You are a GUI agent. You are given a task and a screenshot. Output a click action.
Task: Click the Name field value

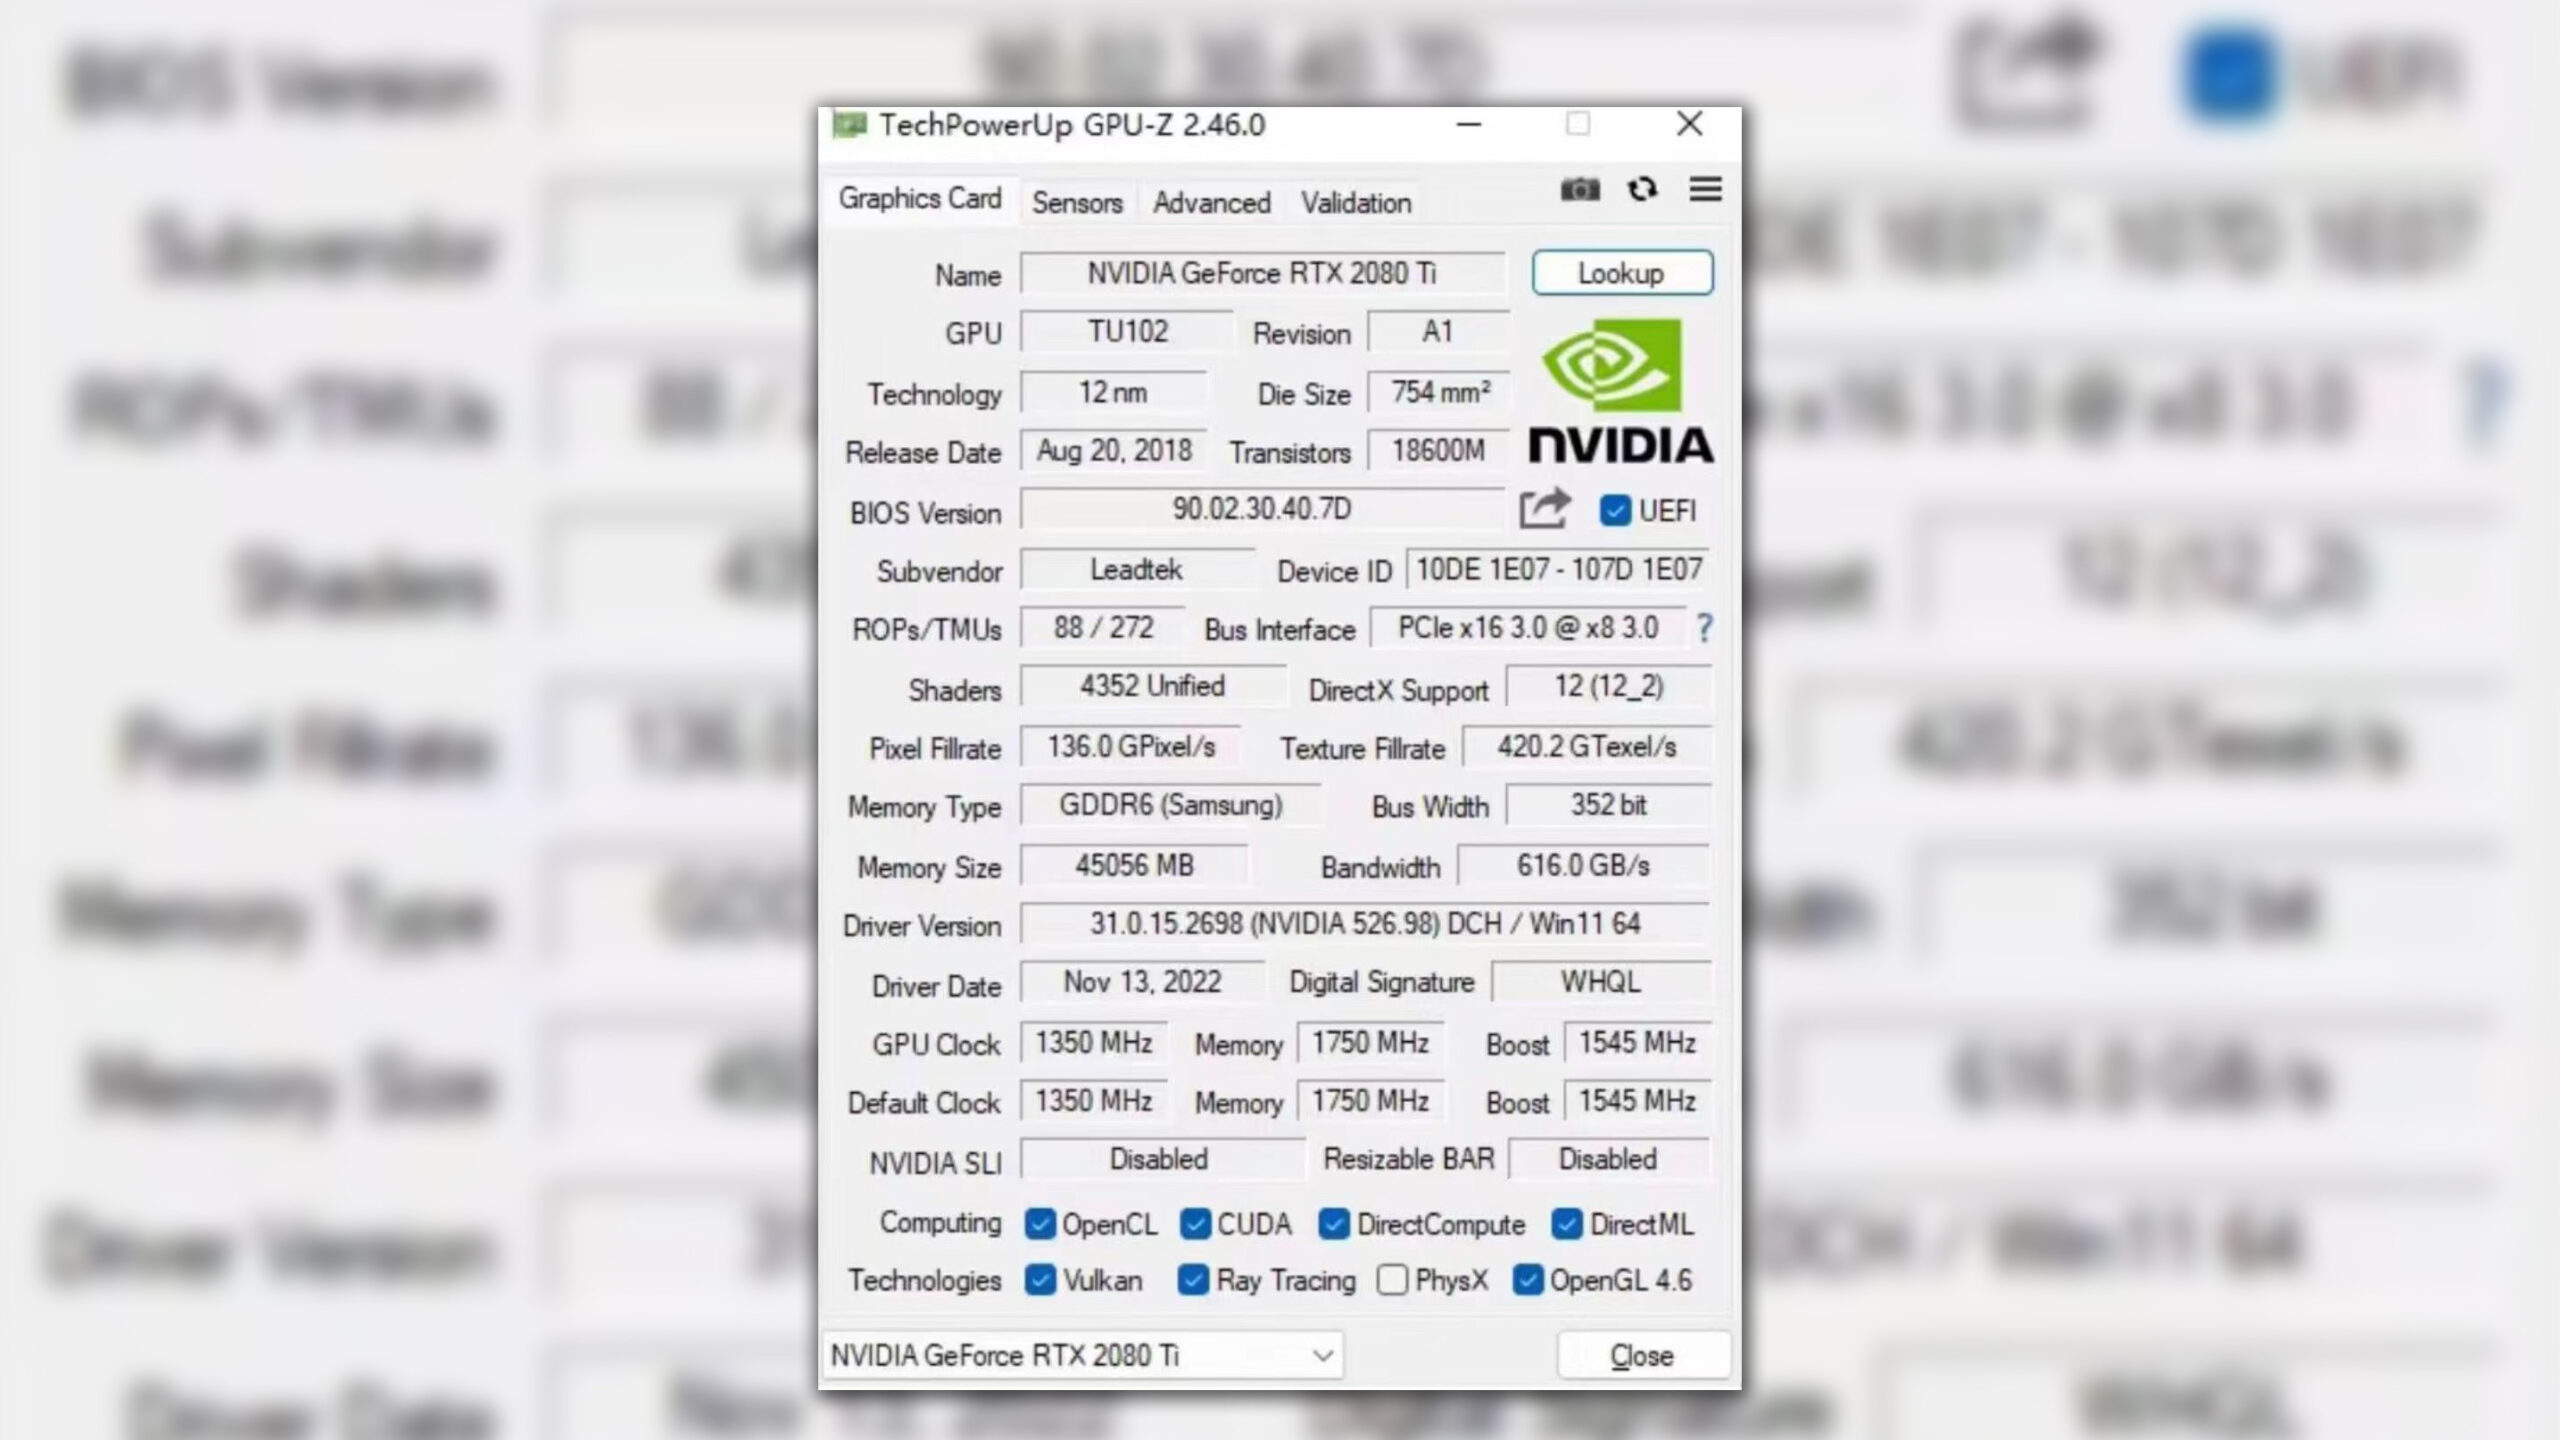pyautogui.click(x=1262, y=273)
